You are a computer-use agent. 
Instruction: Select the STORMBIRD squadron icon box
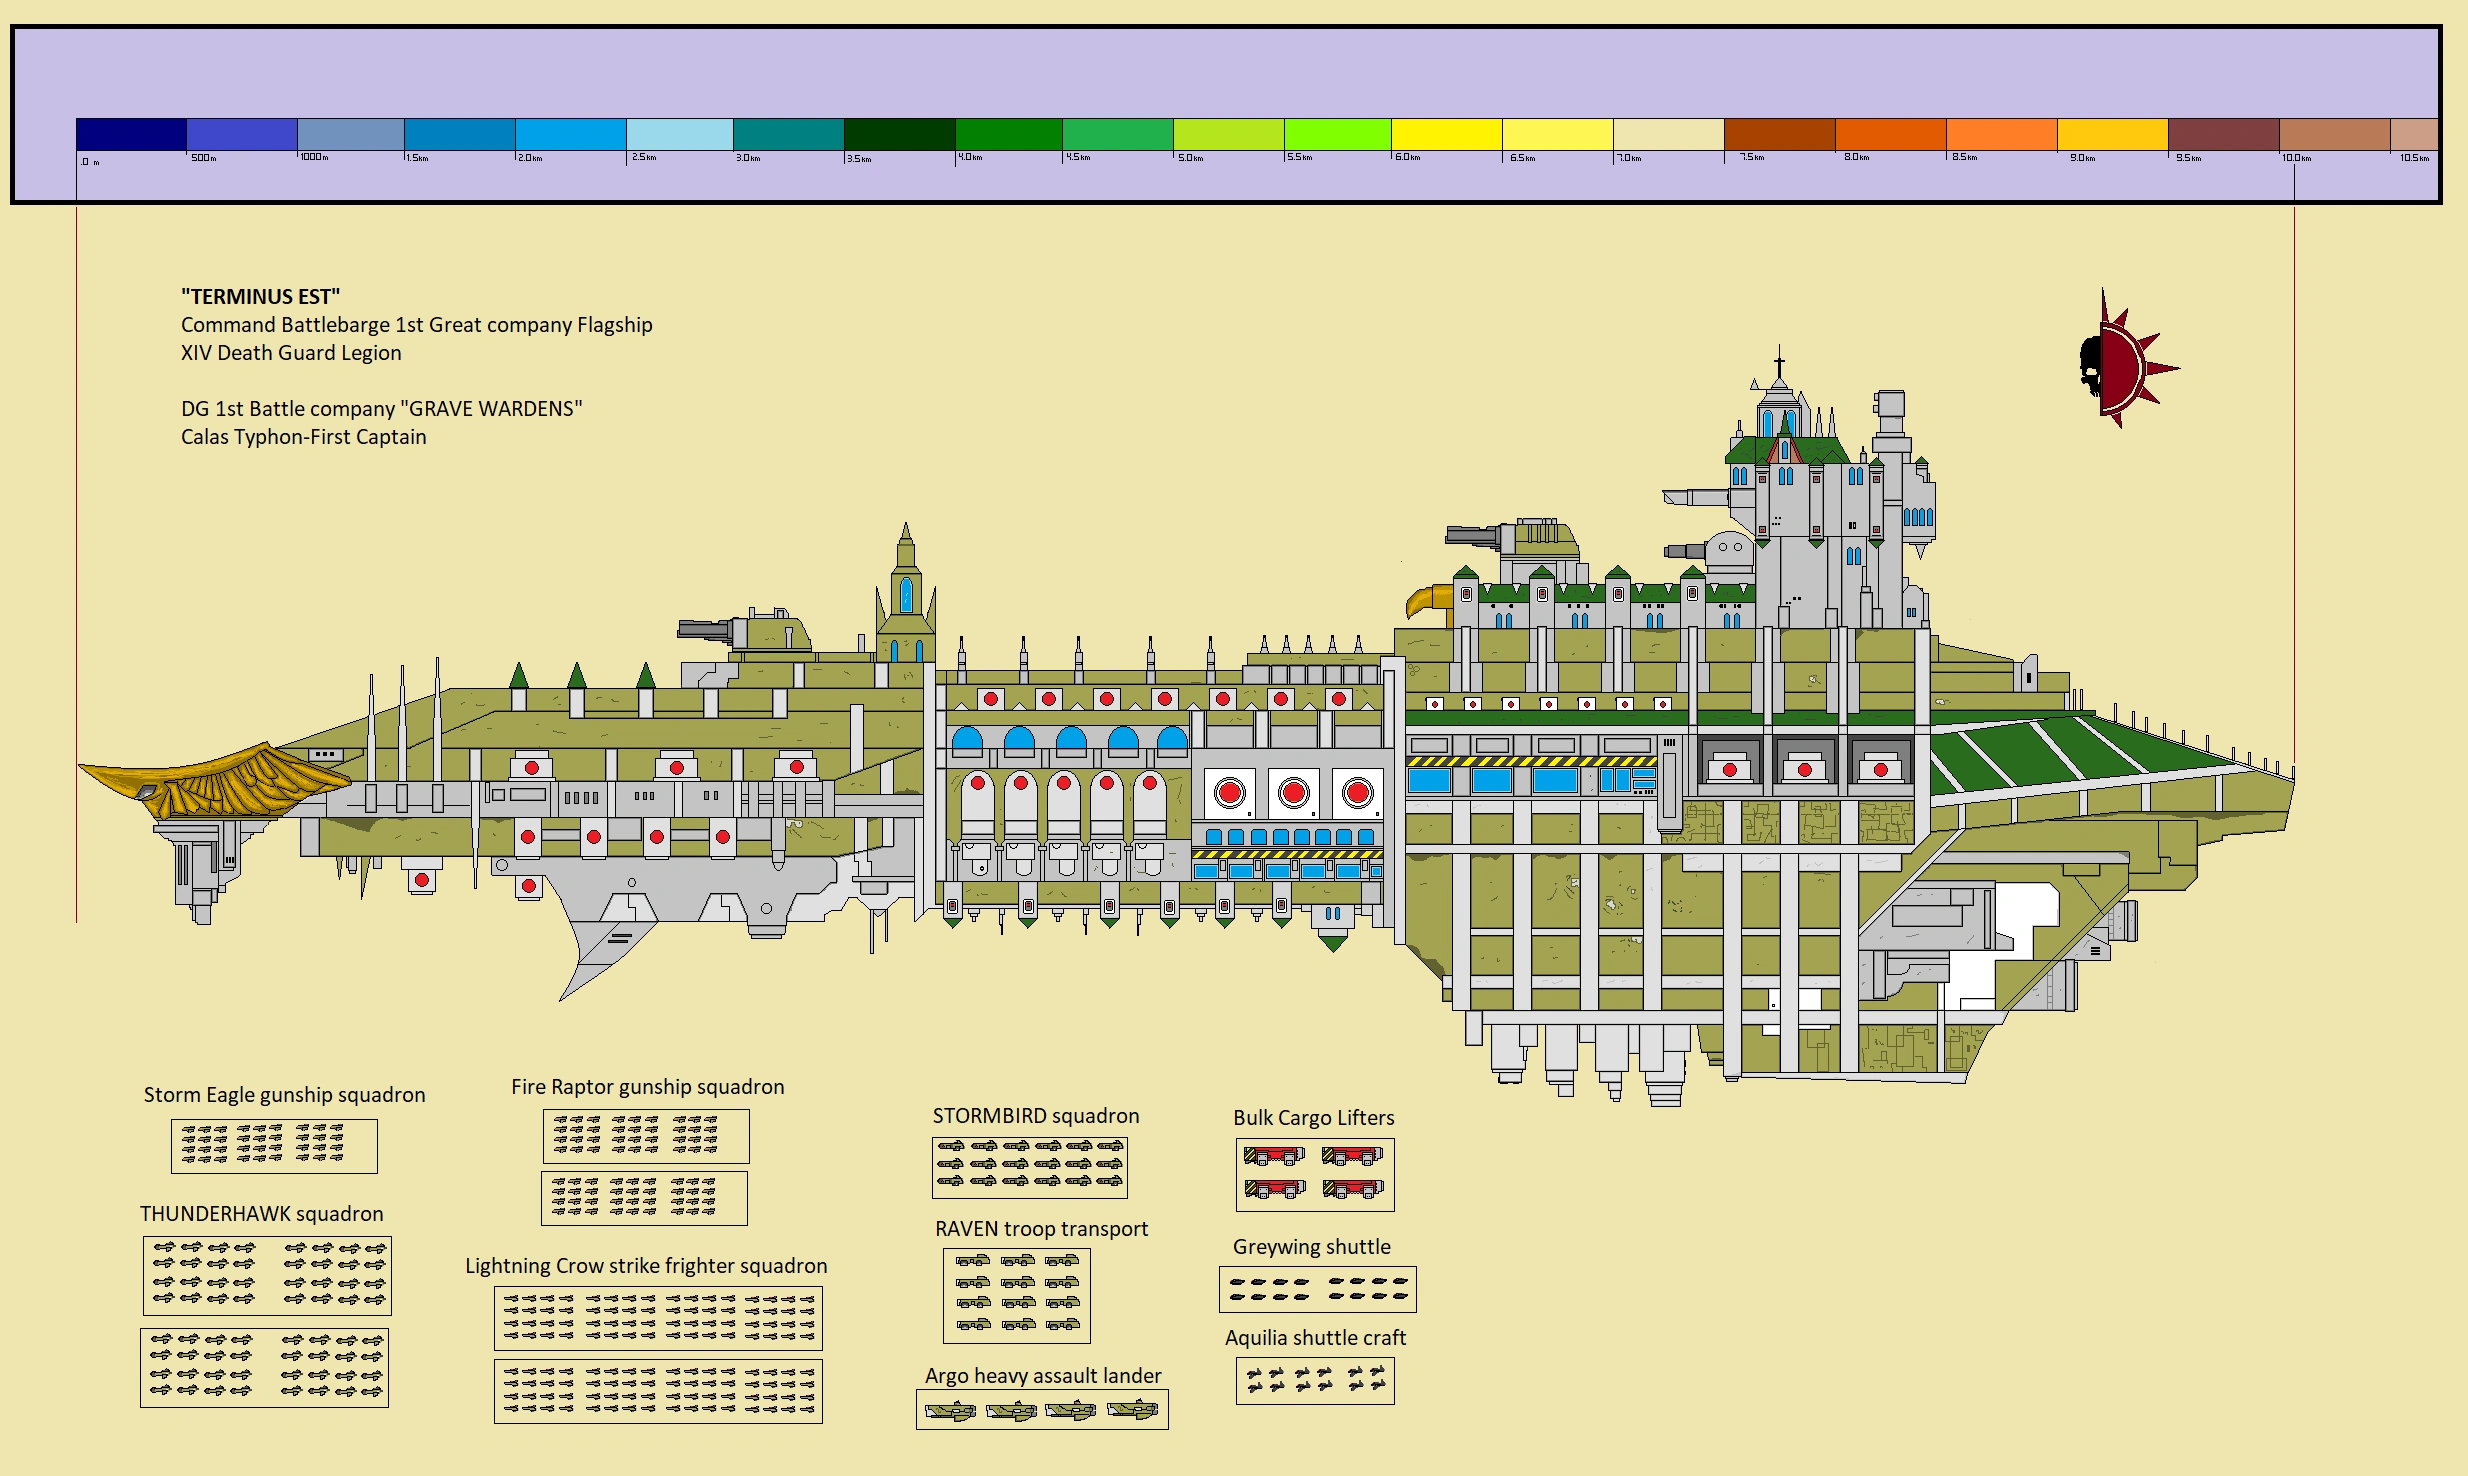[1029, 1167]
